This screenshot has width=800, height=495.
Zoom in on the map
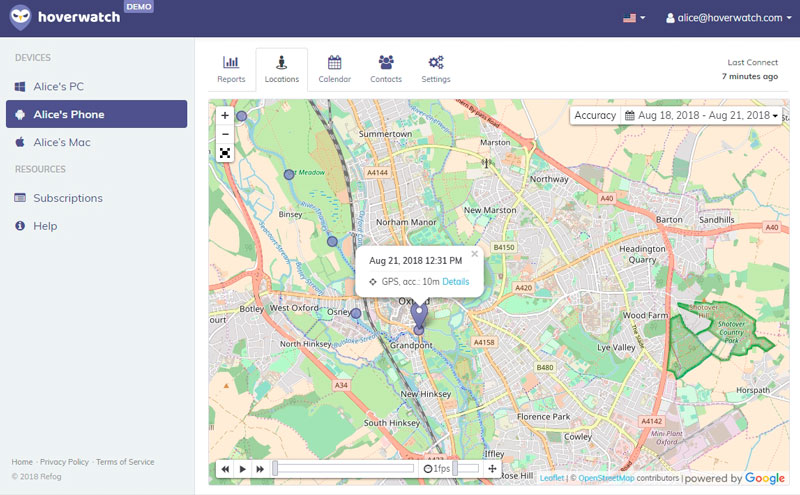(x=225, y=115)
